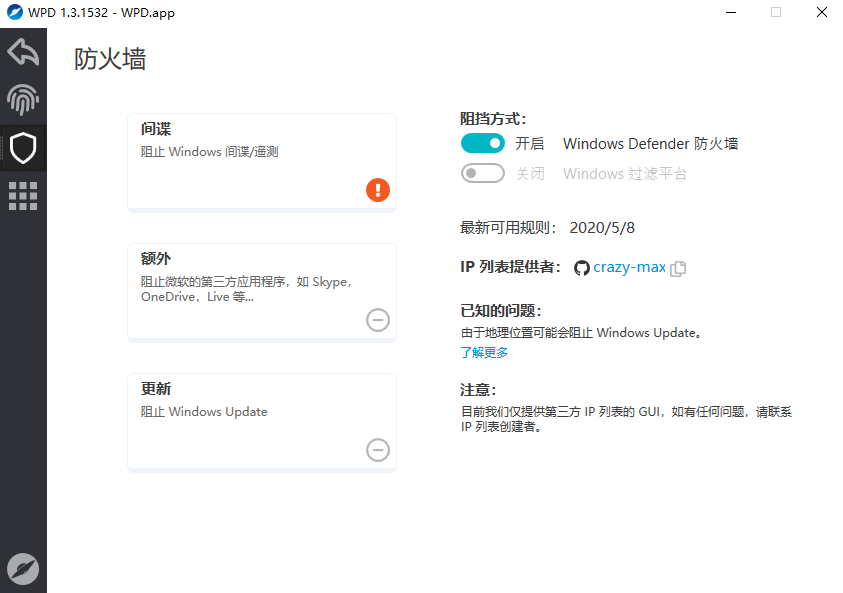Click the minus status icon on 额外 card
Viewport: 843px width, 593px height.
point(378,320)
